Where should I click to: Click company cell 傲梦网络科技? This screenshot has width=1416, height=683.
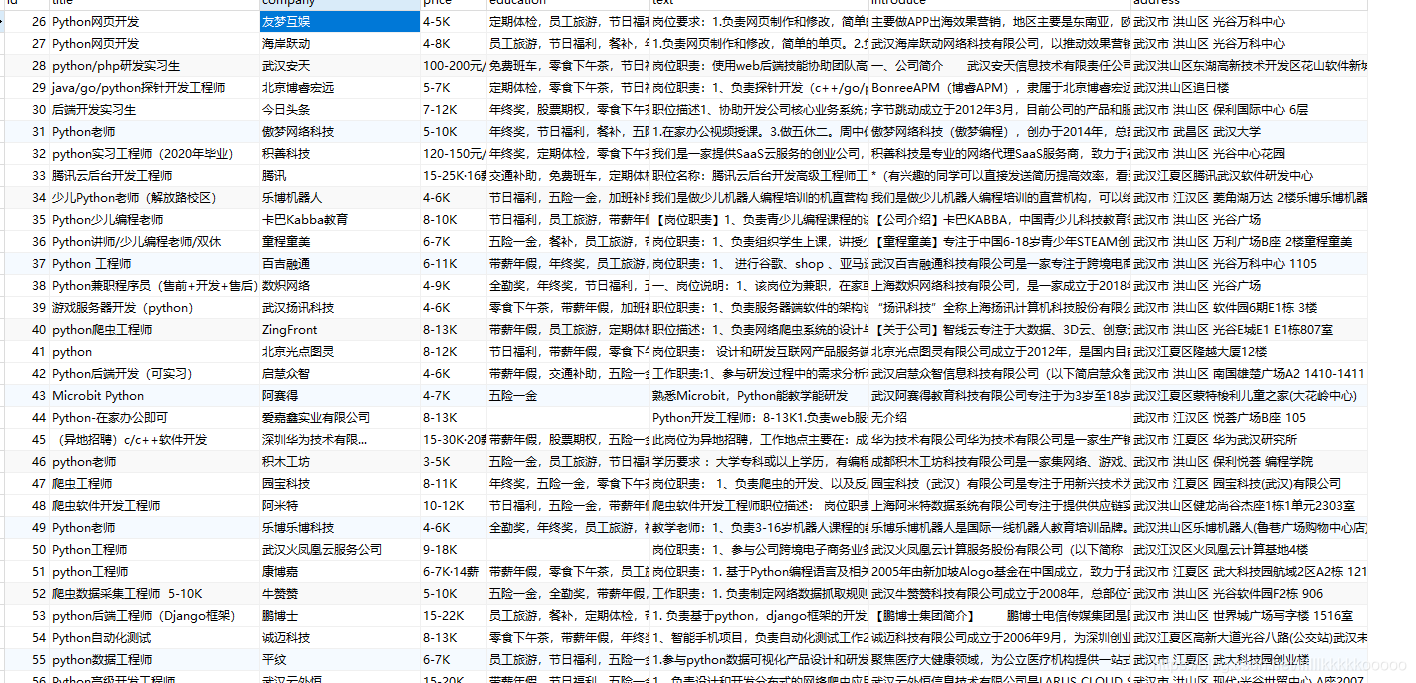pos(339,131)
